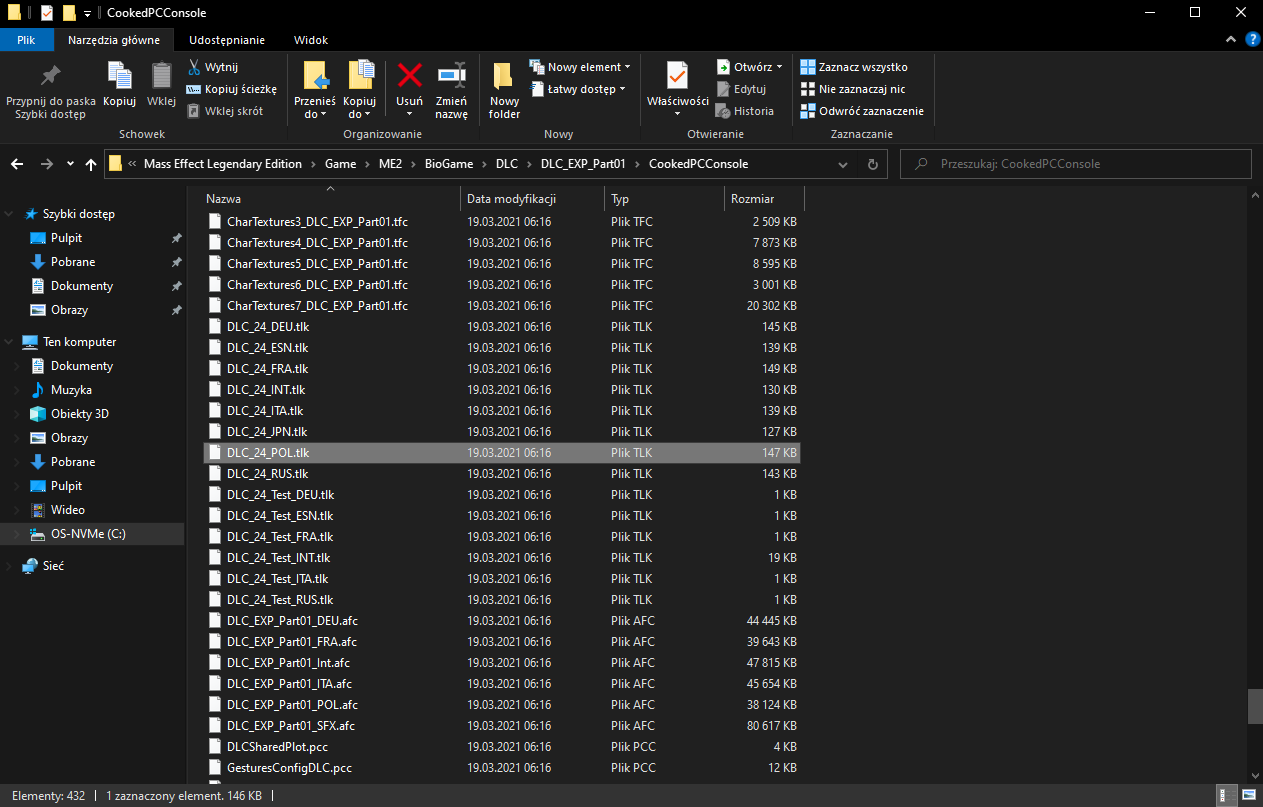Switch to Widok tab
1263x807 pixels.
(x=311, y=40)
